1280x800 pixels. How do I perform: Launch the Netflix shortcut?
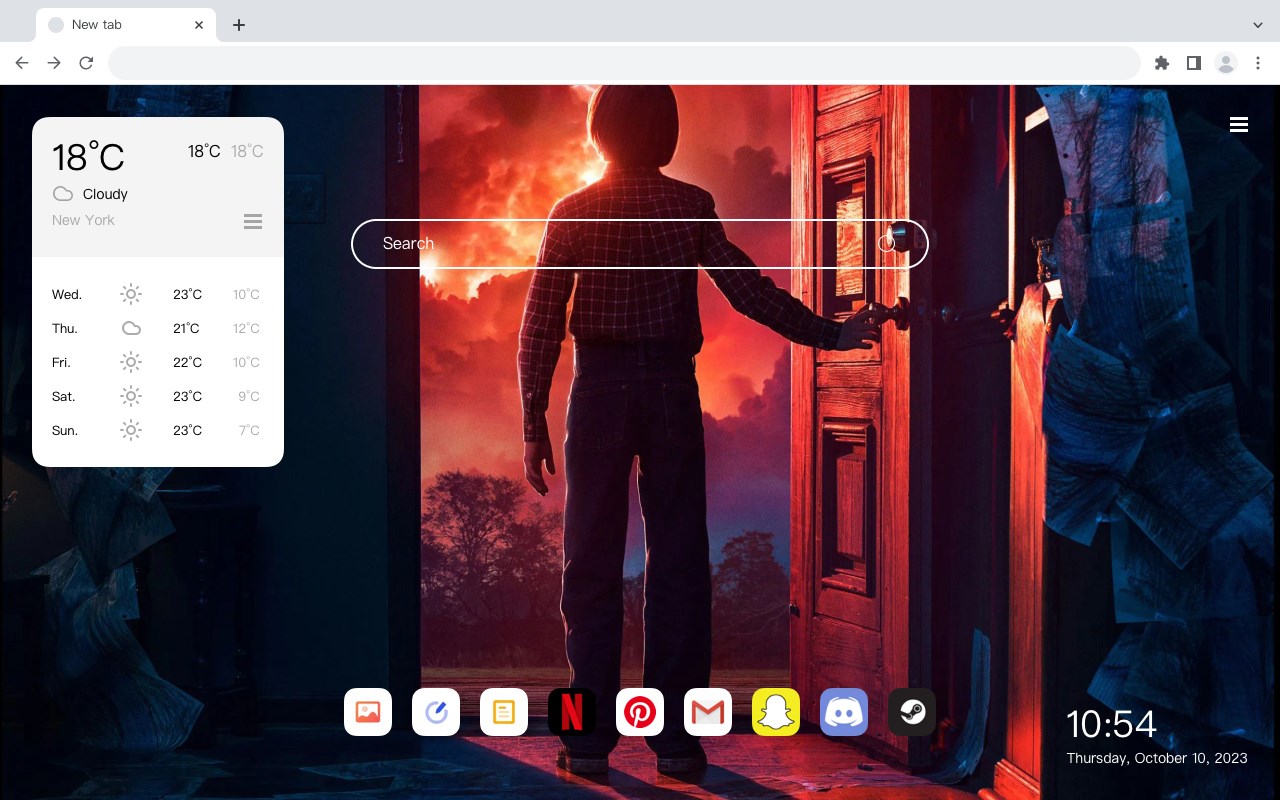coord(572,712)
